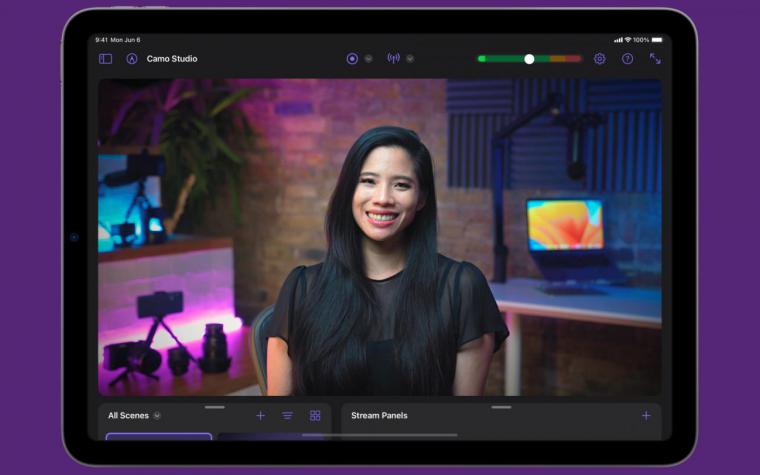Tap the 9:41 time in status bar
Image resolution: width=760 pixels, height=475 pixels.
[x=101, y=40]
